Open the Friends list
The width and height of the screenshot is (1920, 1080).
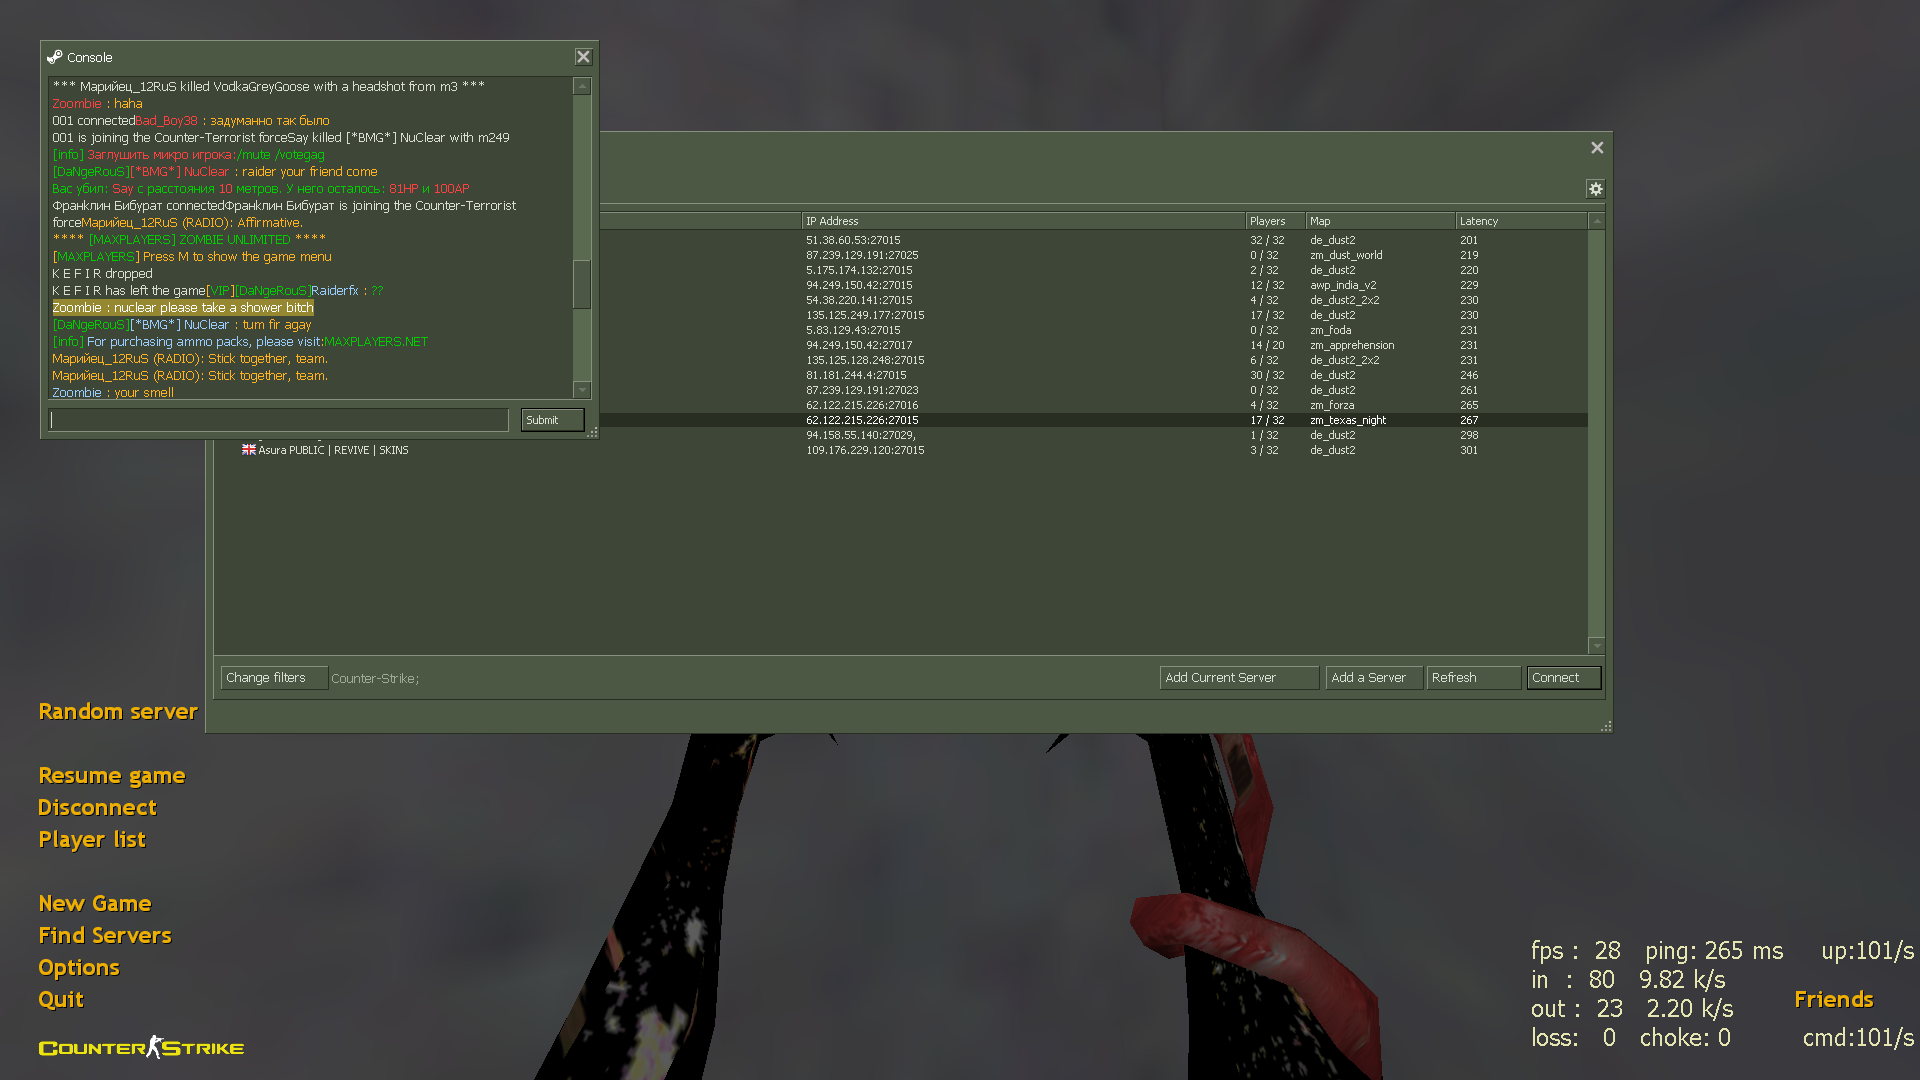[x=1833, y=999]
